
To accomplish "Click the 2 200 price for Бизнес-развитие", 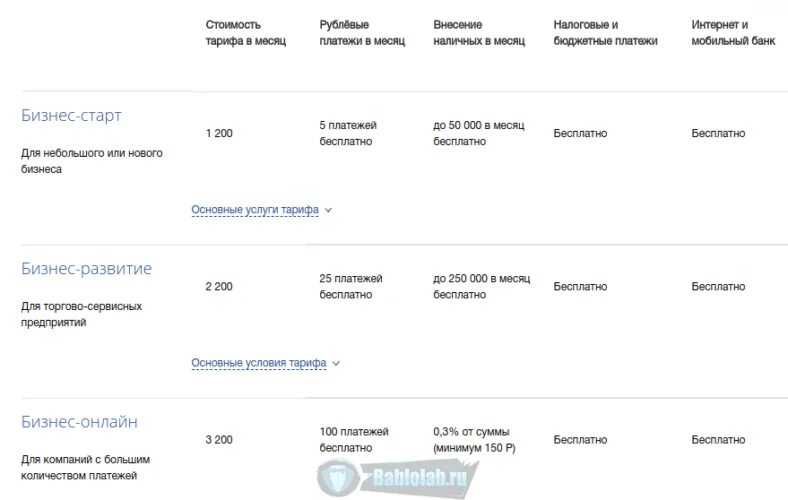I will click(x=219, y=286).
